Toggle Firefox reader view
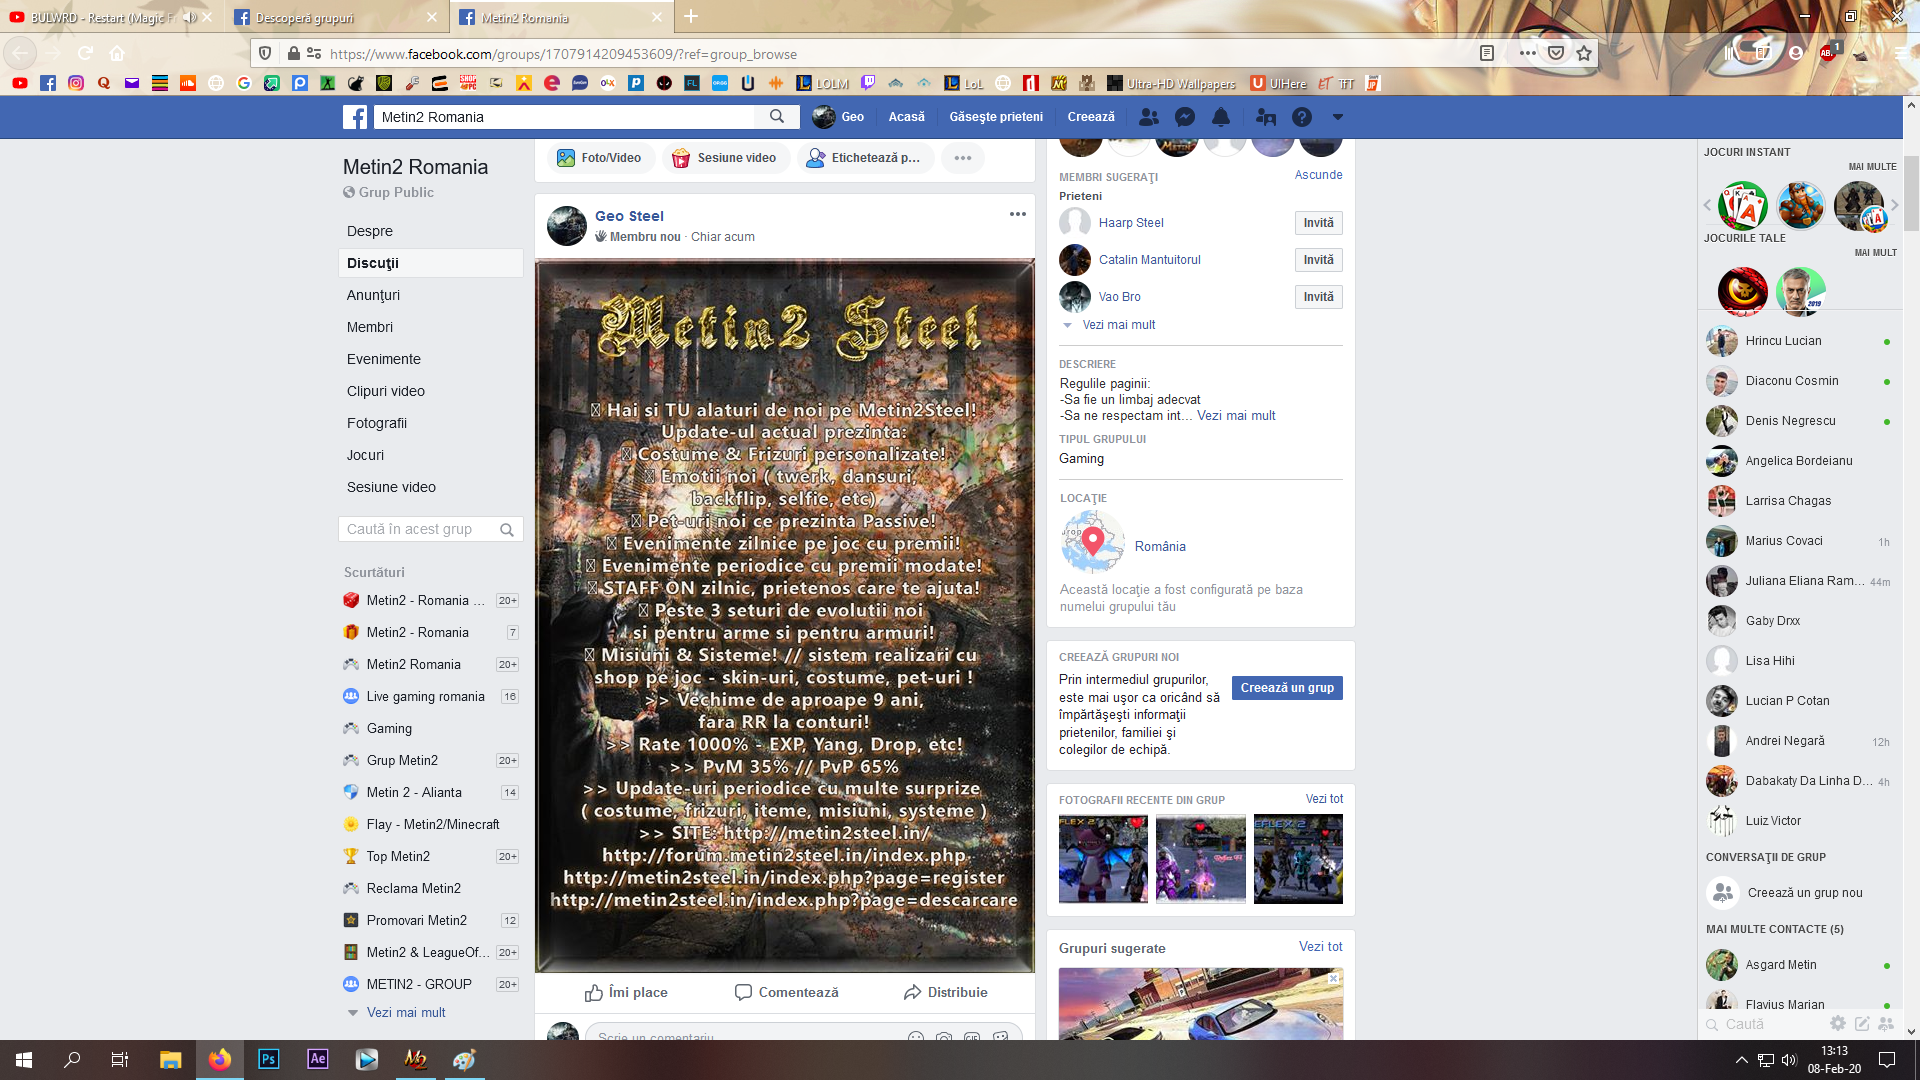This screenshot has width=1920, height=1080. tap(1487, 53)
